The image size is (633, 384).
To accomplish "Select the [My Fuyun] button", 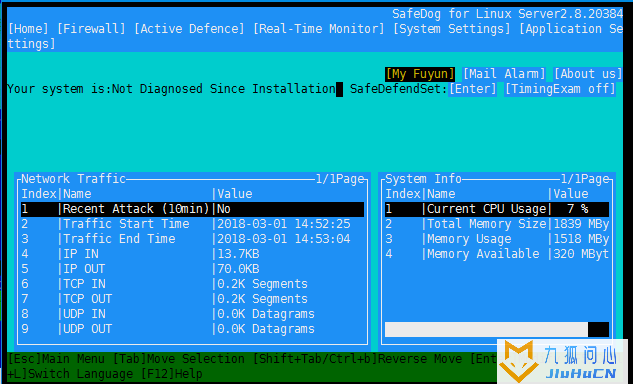I will [x=420, y=74].
